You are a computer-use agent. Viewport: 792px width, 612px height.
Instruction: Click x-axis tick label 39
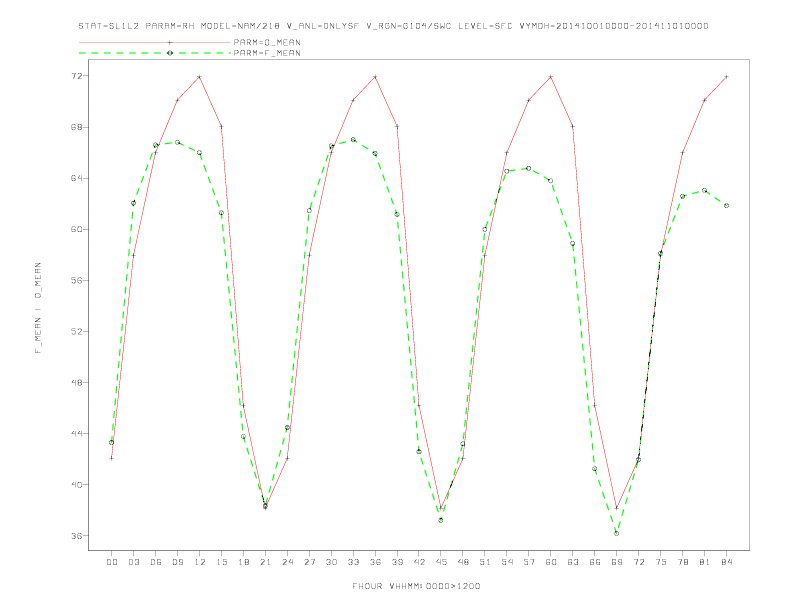point(397,562)
